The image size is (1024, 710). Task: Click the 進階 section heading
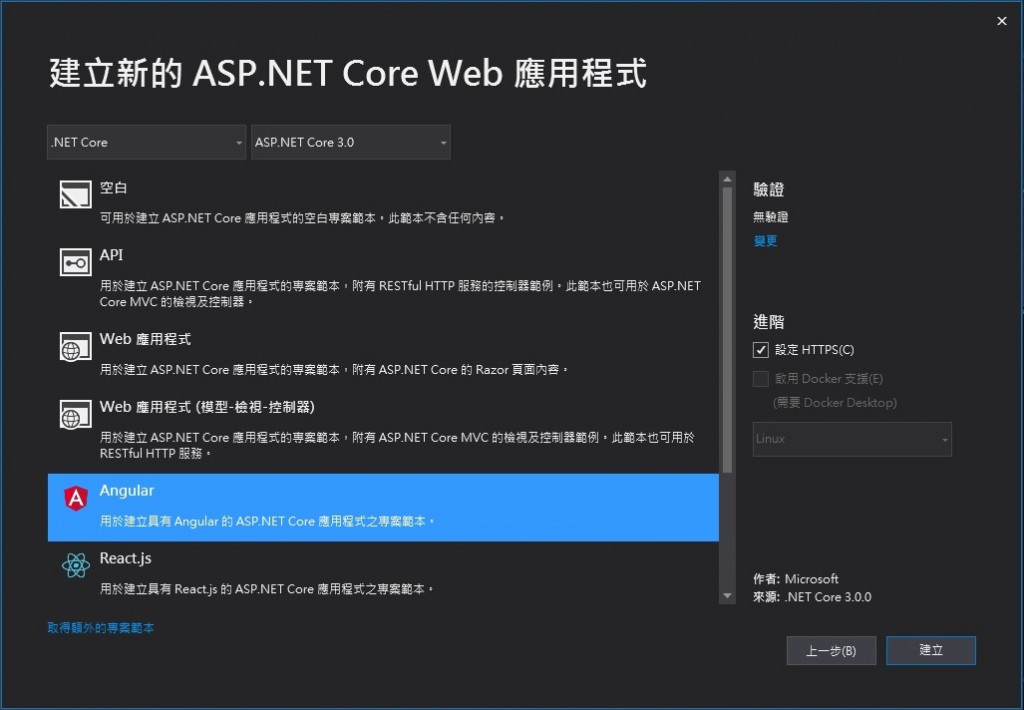click(x=768, y=321)
